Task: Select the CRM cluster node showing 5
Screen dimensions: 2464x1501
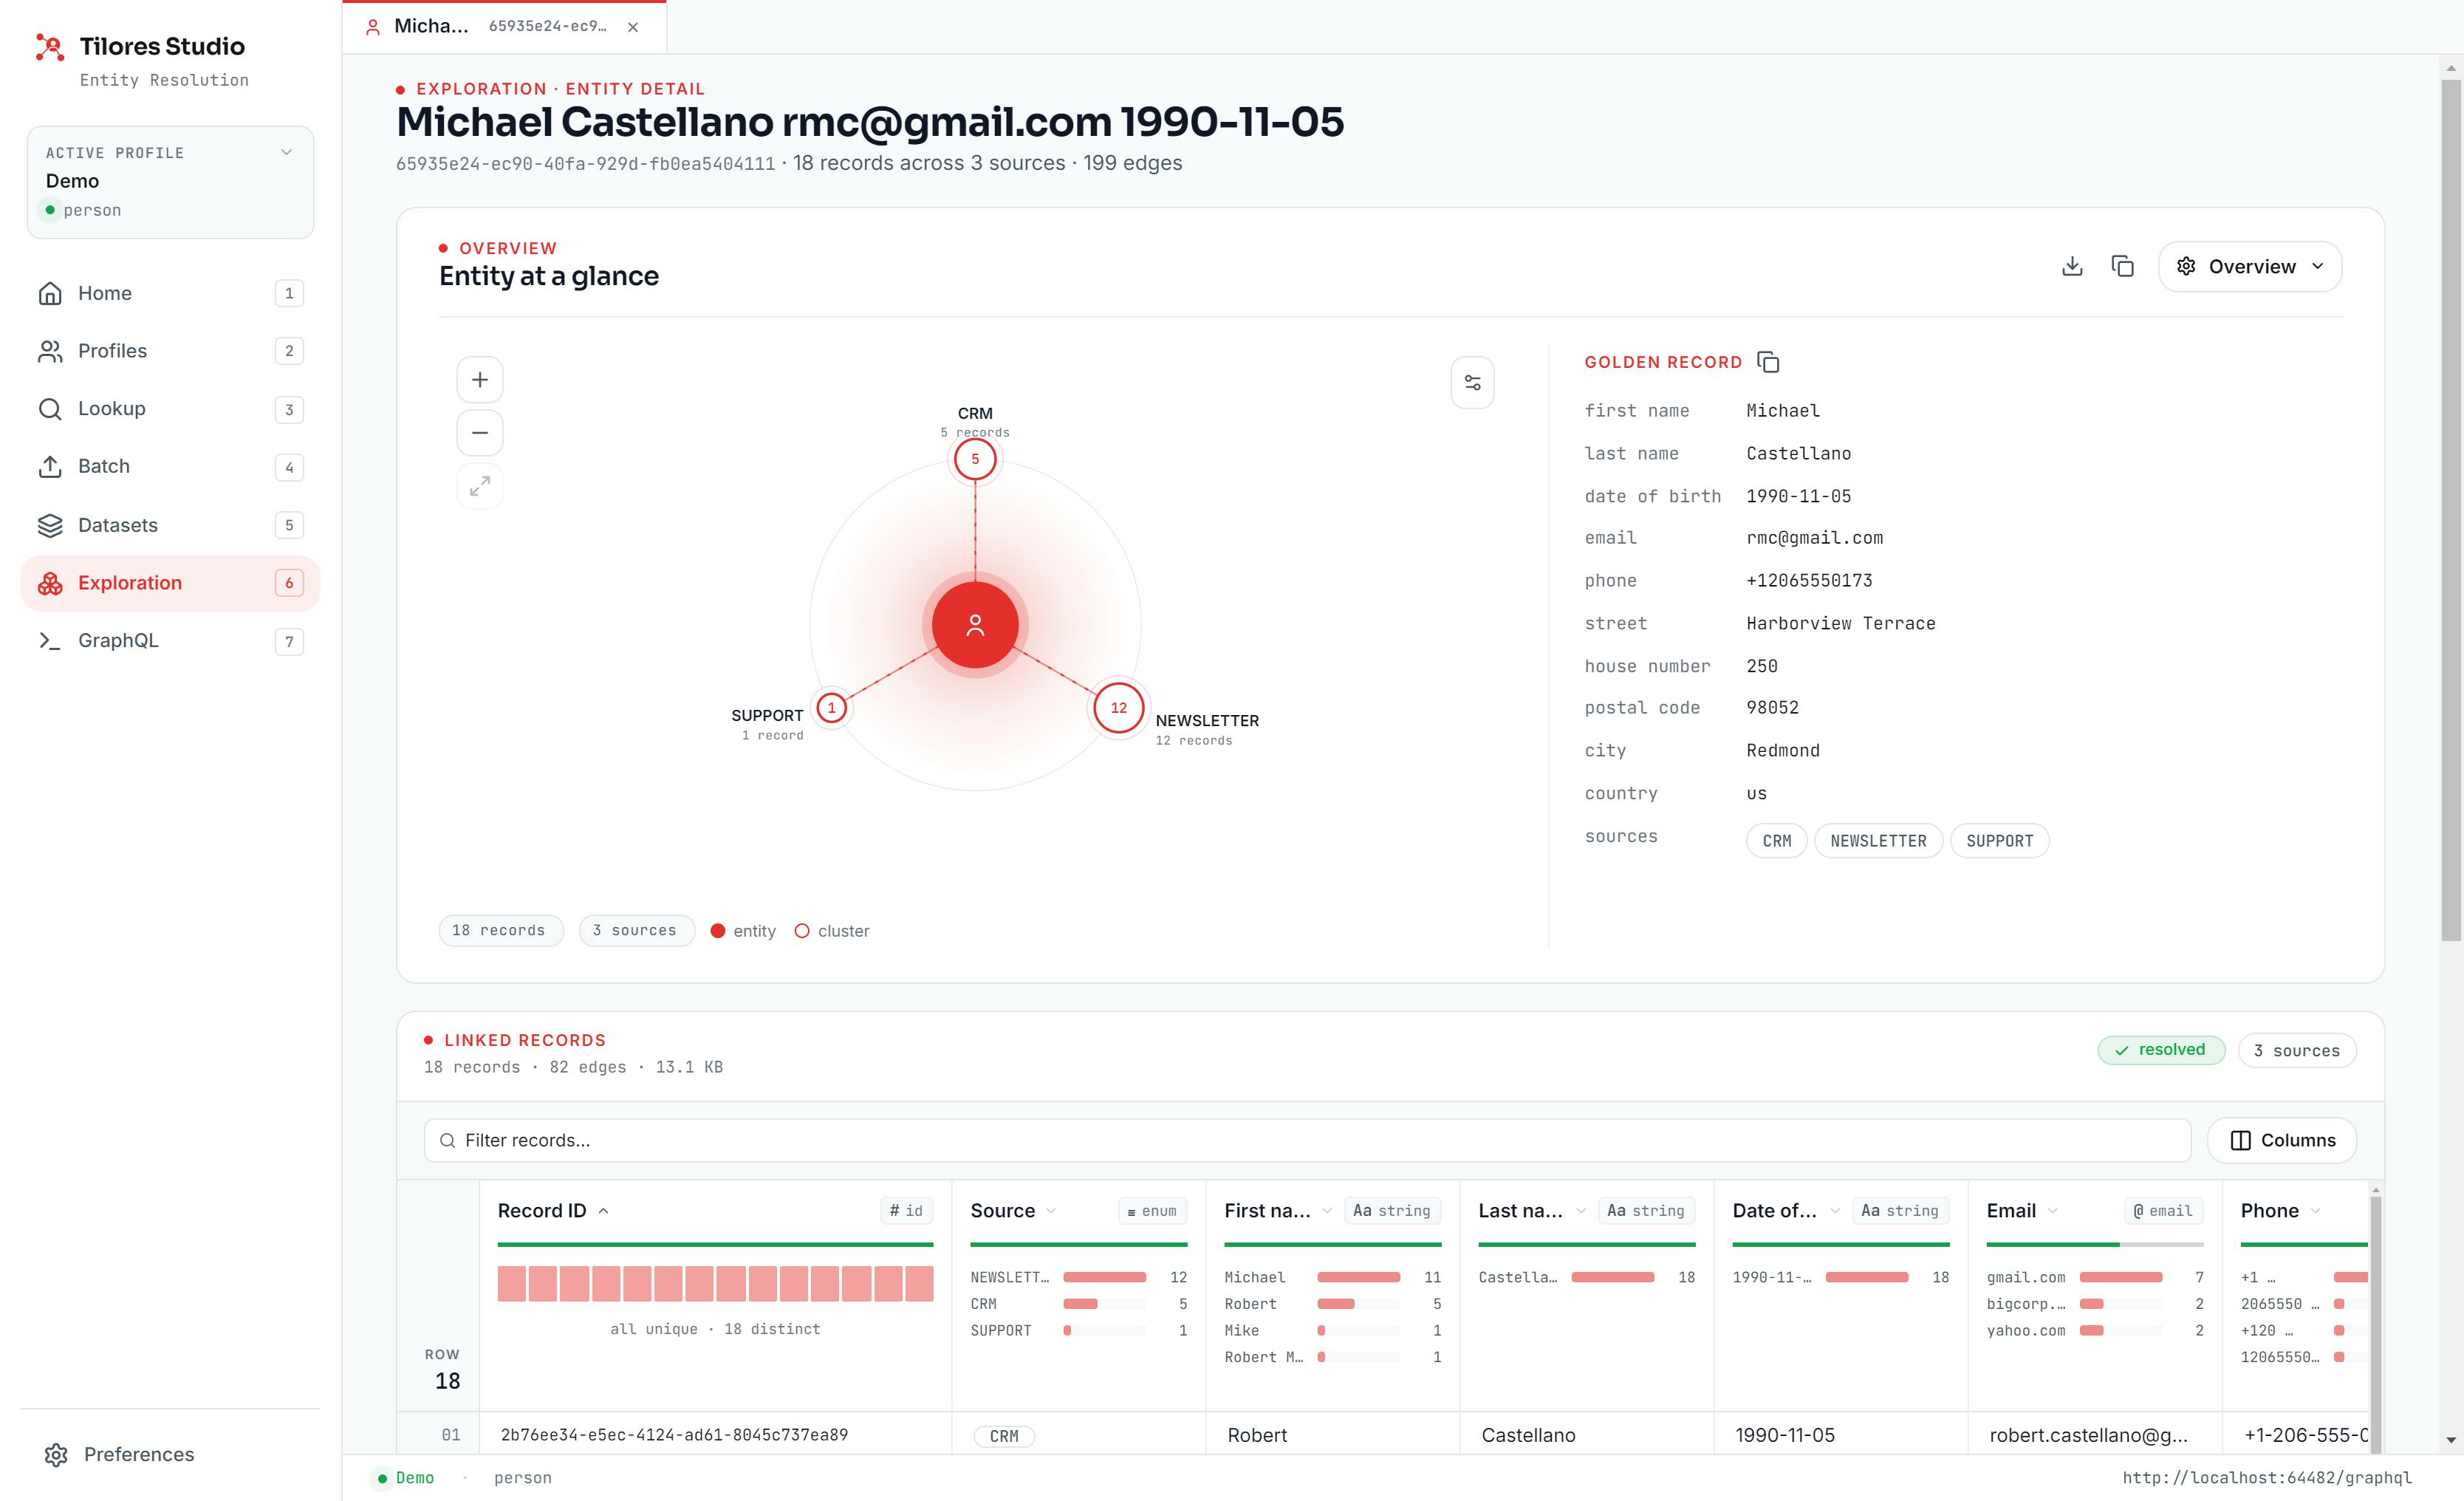Action: [975, 459]
